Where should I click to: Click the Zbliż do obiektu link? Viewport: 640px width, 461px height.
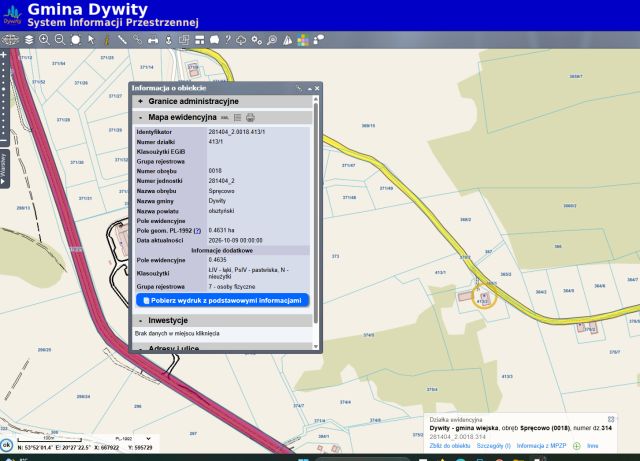coord(449,446)
